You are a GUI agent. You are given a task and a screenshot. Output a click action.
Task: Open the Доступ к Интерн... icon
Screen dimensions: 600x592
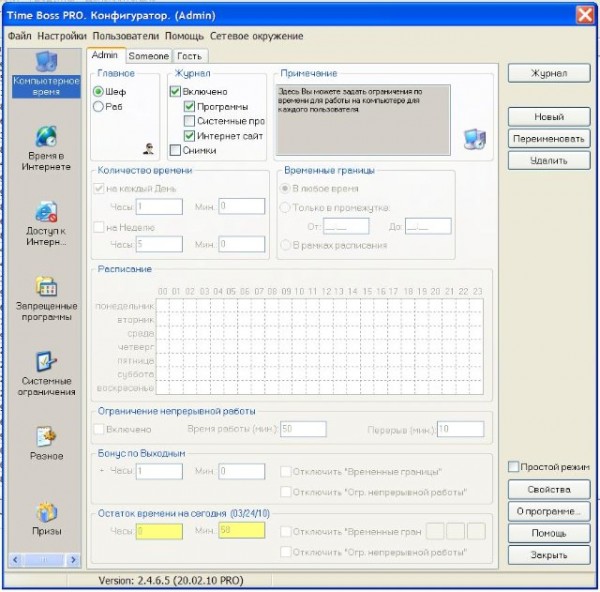pyautogui.click(x=46, y=211)
